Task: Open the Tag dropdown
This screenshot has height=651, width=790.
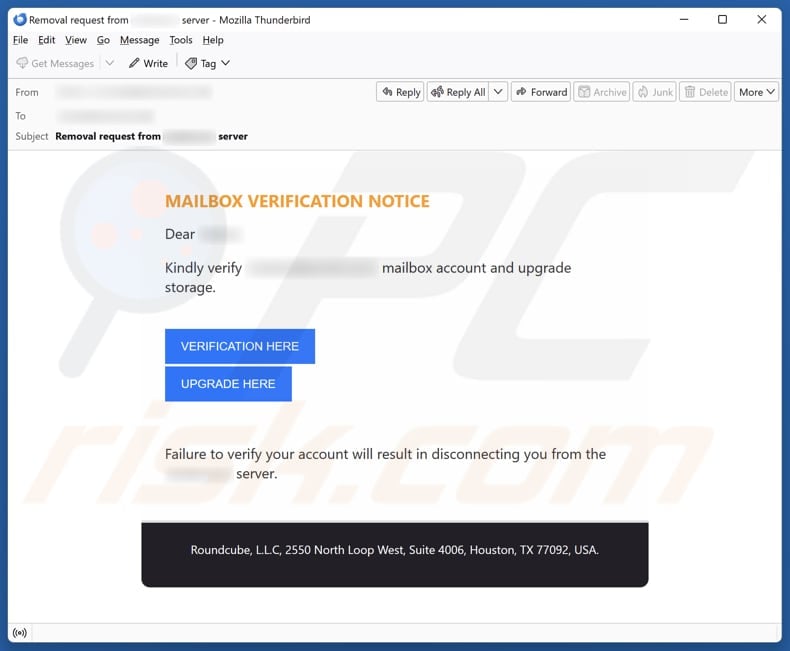Action: (208, 63)
